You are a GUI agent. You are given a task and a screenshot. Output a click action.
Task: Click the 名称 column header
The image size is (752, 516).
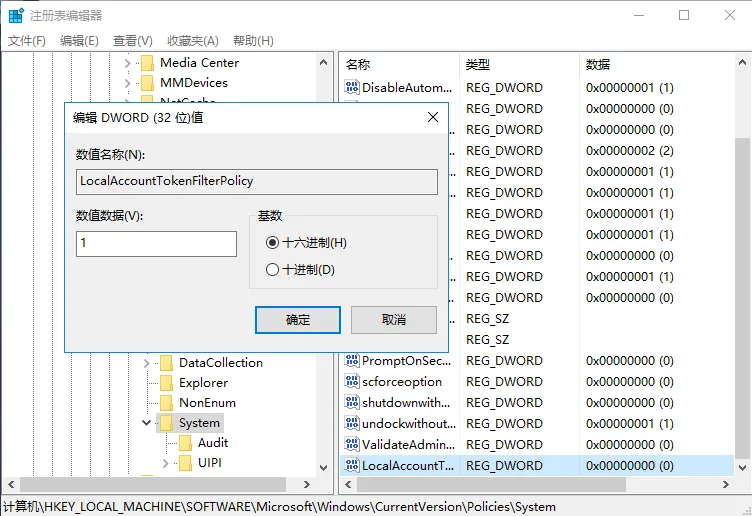[x=400, y=65]
